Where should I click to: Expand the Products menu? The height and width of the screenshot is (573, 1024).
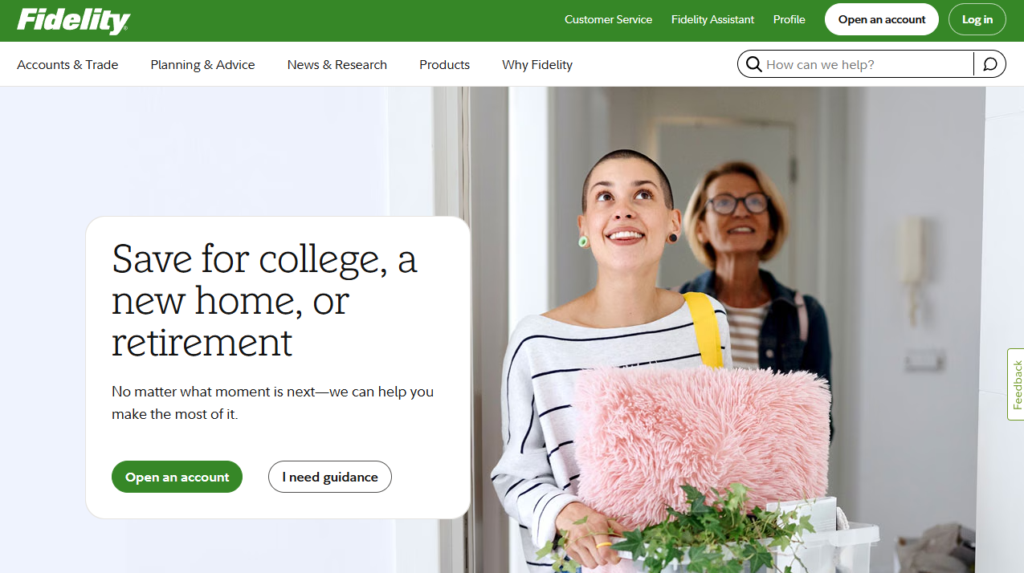pos(444,65)
